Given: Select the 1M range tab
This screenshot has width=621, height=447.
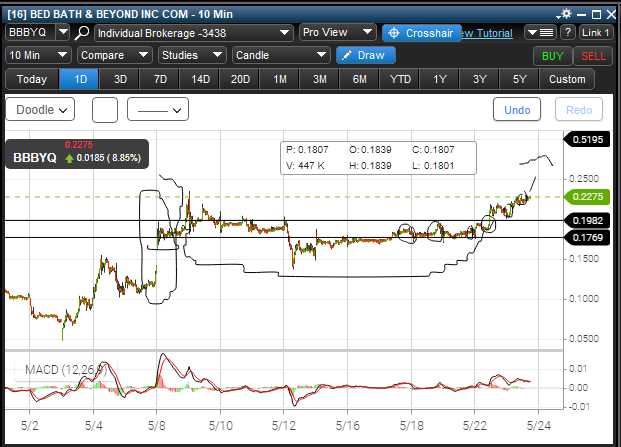Looking at the screenshot, I should [280, 79].
